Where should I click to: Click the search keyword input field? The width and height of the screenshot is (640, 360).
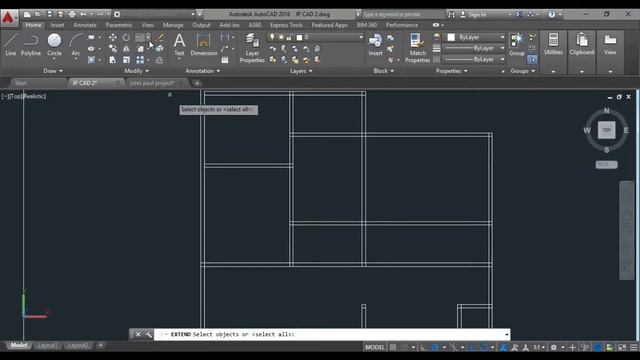[x=402, y=14]
